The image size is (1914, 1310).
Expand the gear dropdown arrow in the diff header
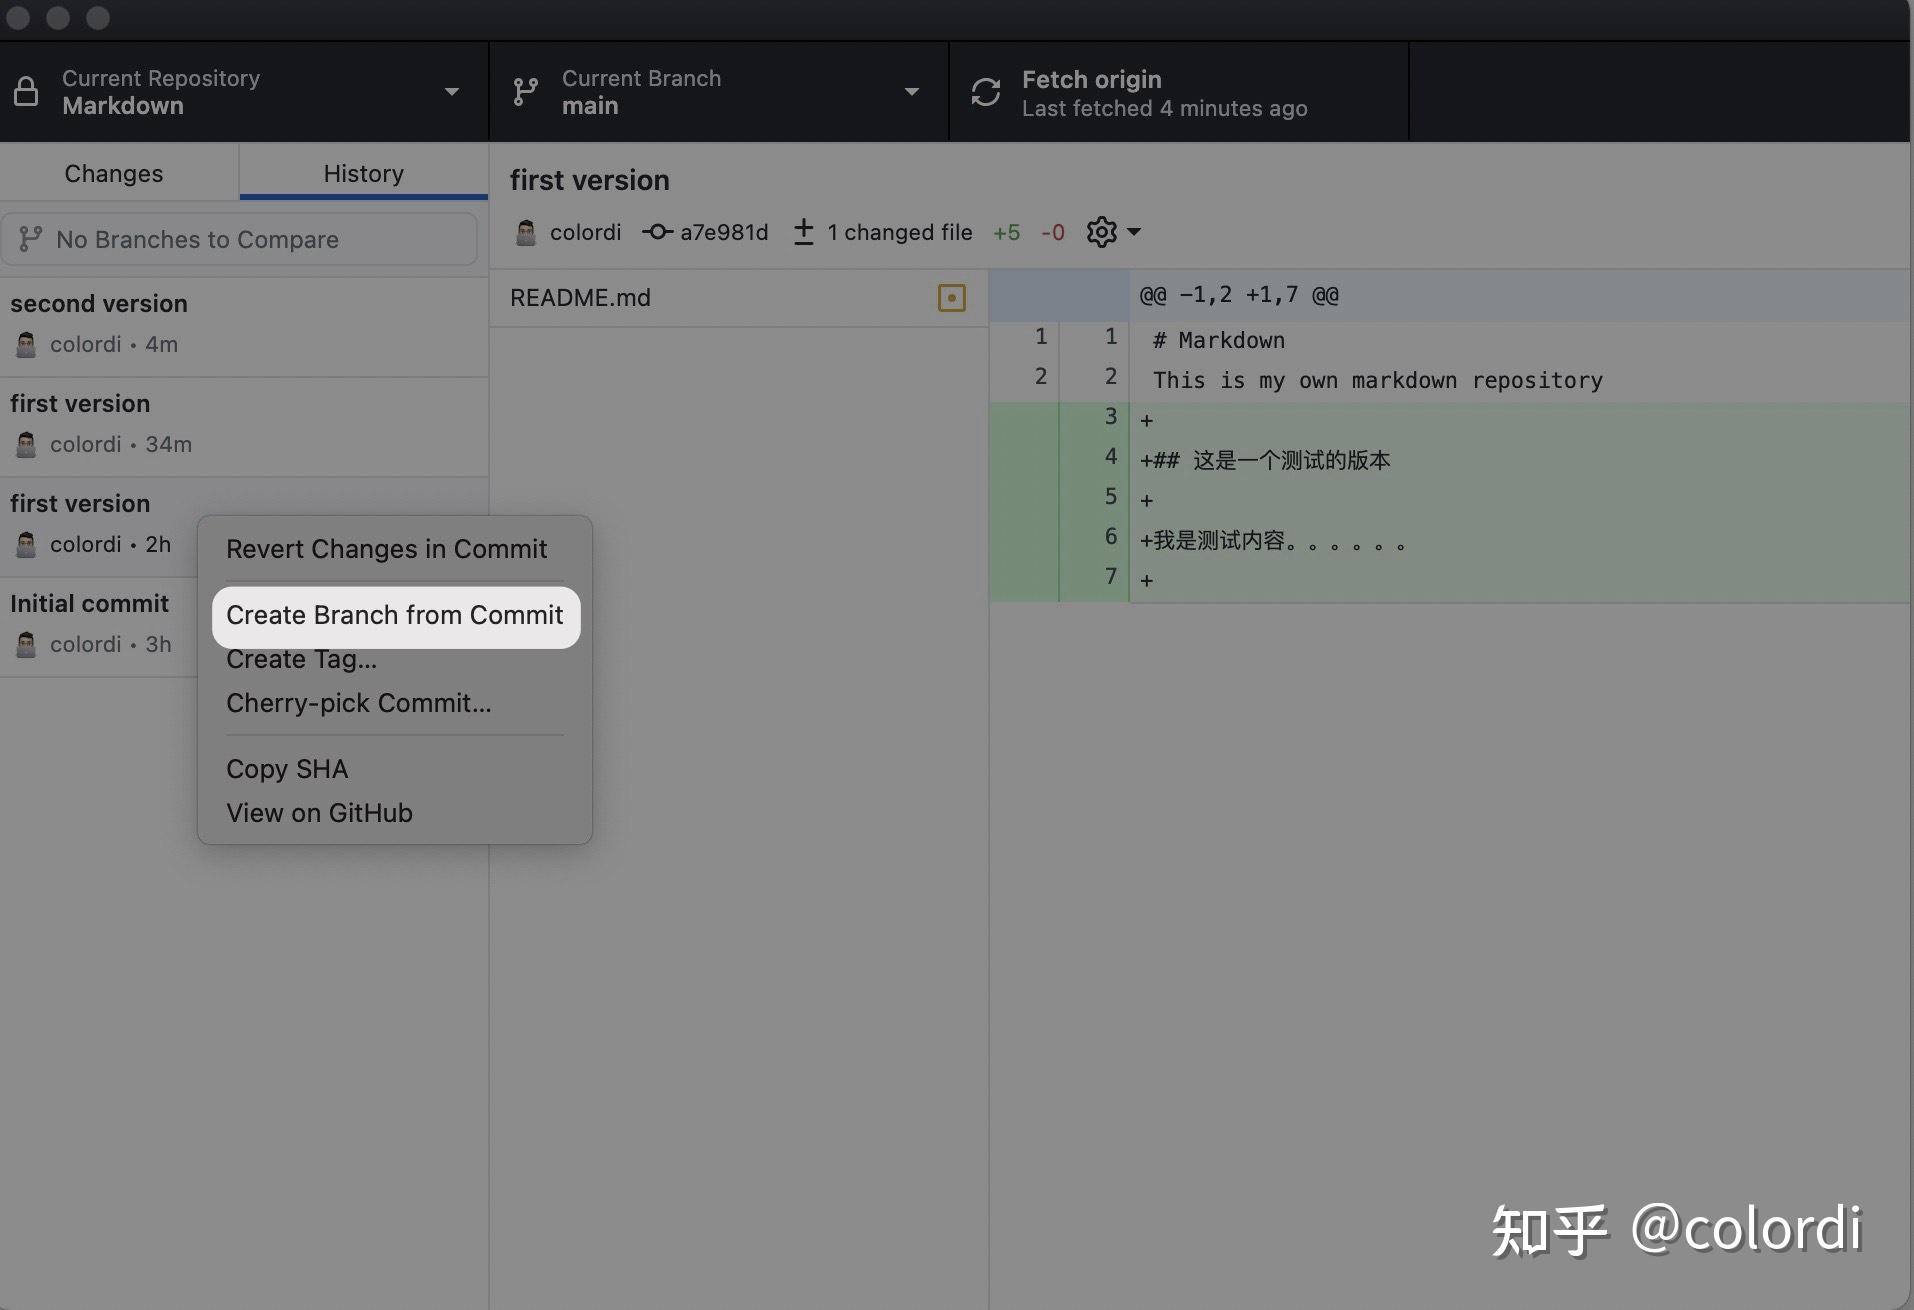(x=1133, y=232)
